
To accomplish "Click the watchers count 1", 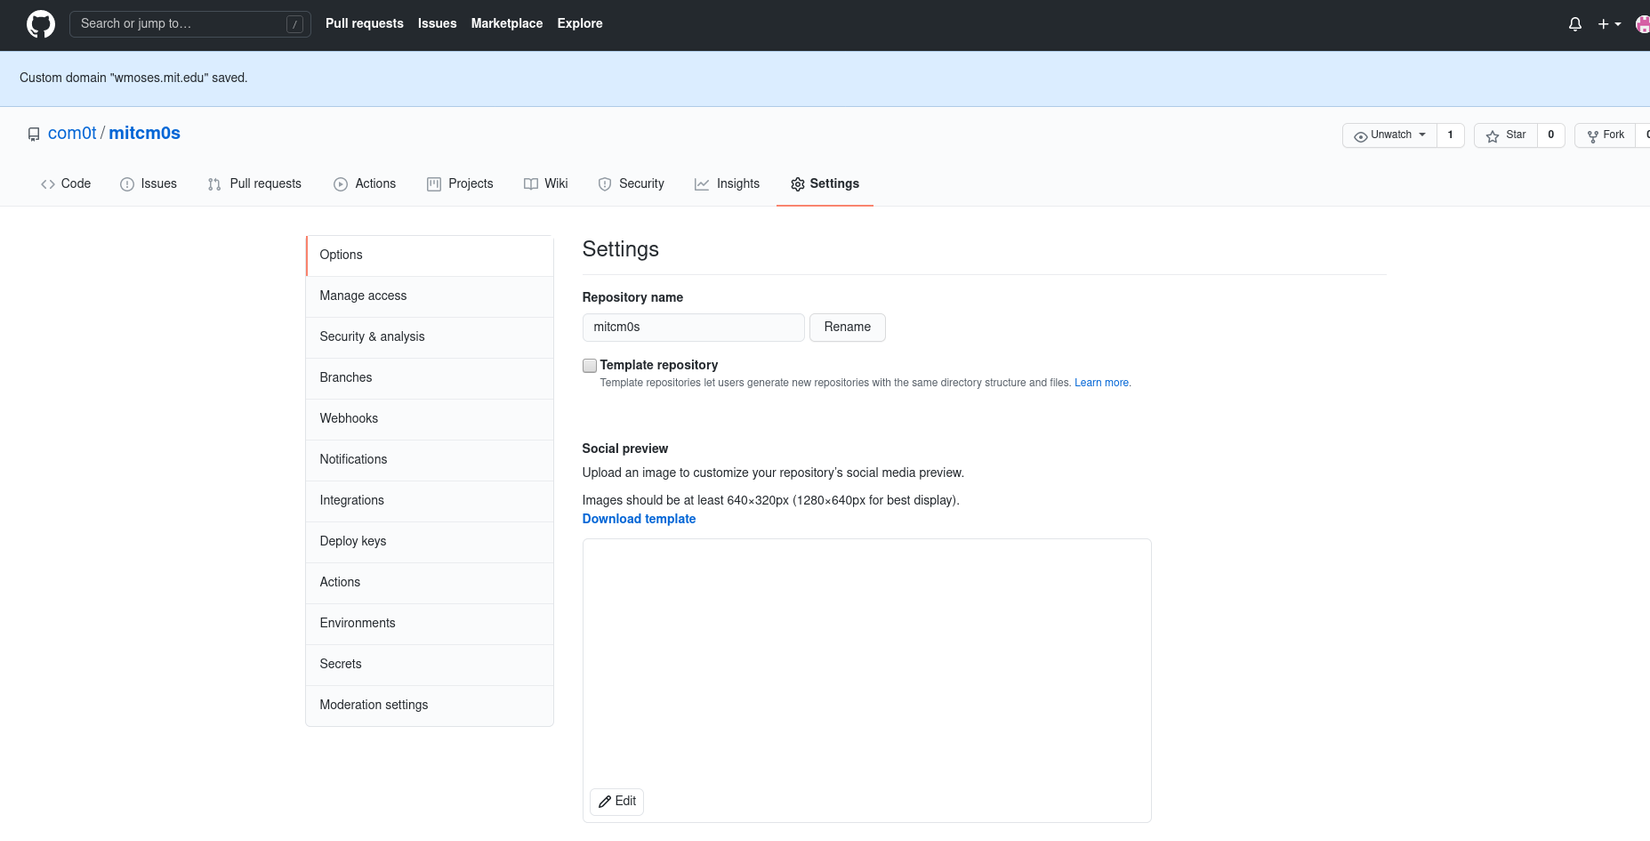I will coord(1450,136).
